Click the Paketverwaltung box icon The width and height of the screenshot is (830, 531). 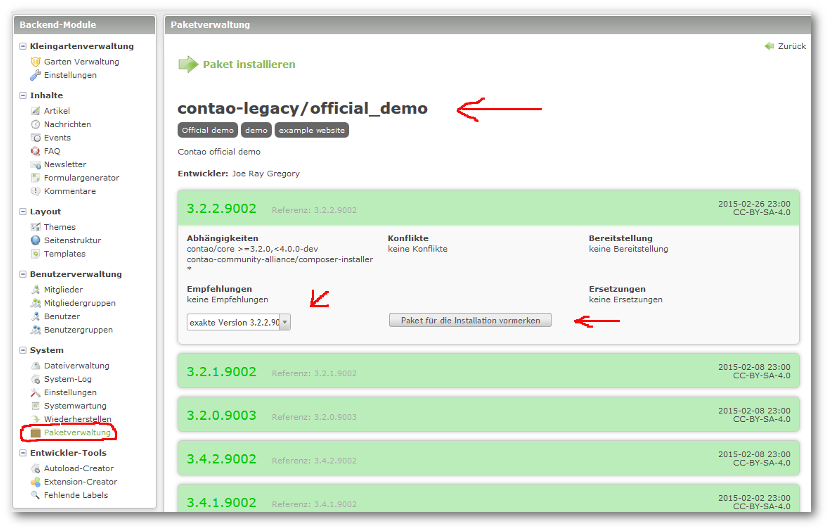(35, 433)
